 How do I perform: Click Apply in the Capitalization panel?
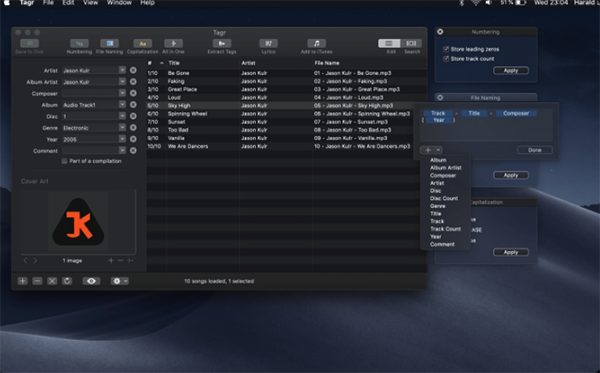(511, 252)
